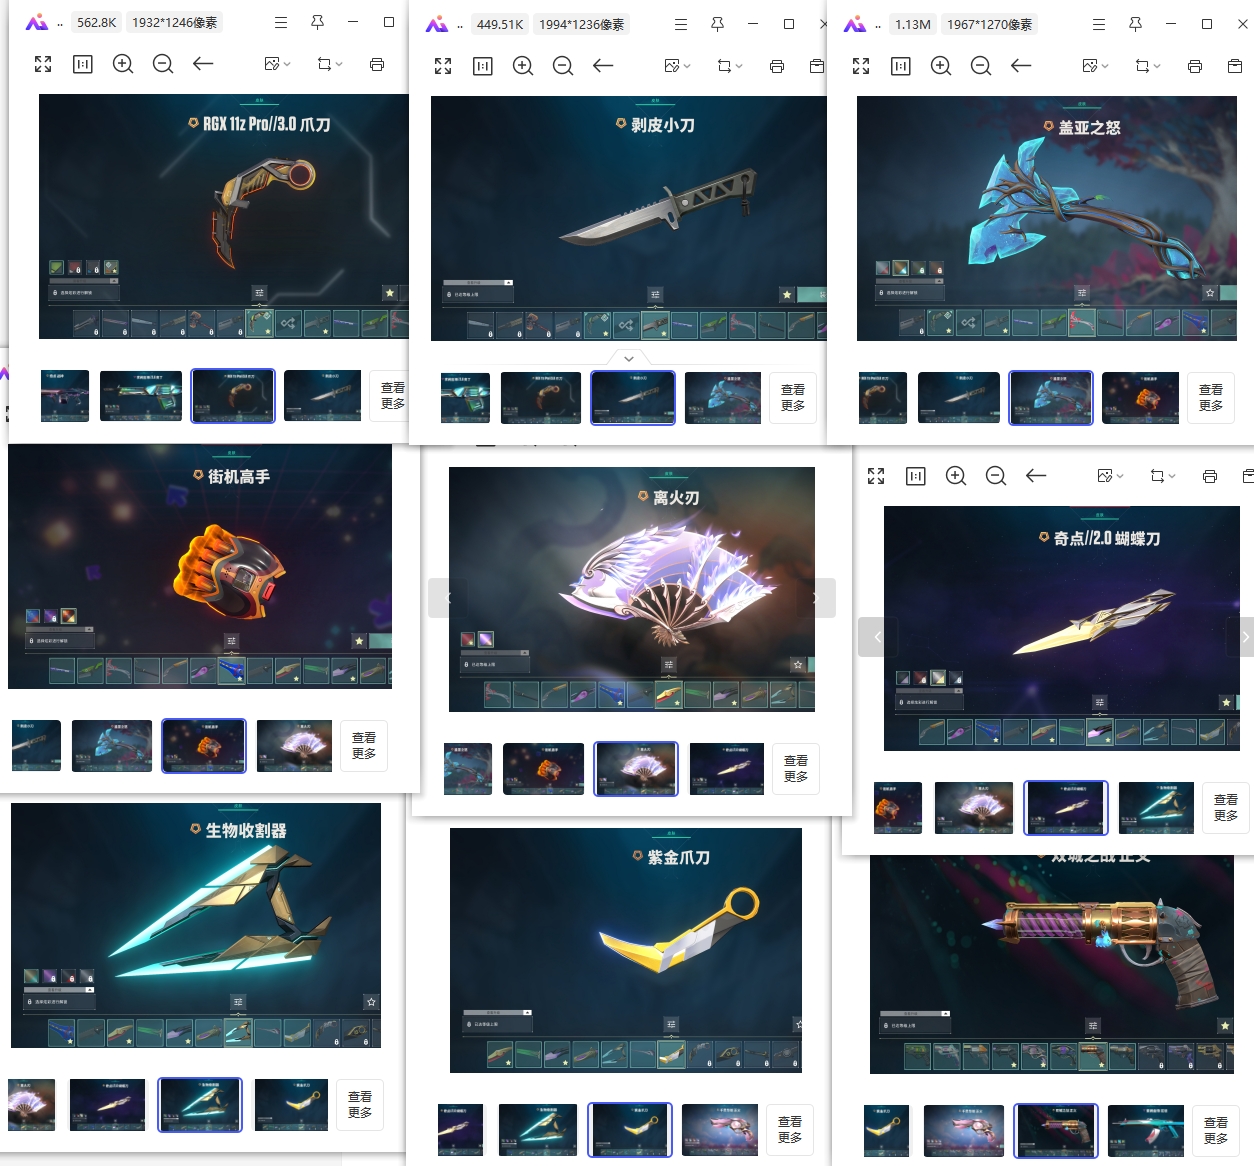Open image edit dropdown in RGX 11z Pro window

click(x=277, y=64)
